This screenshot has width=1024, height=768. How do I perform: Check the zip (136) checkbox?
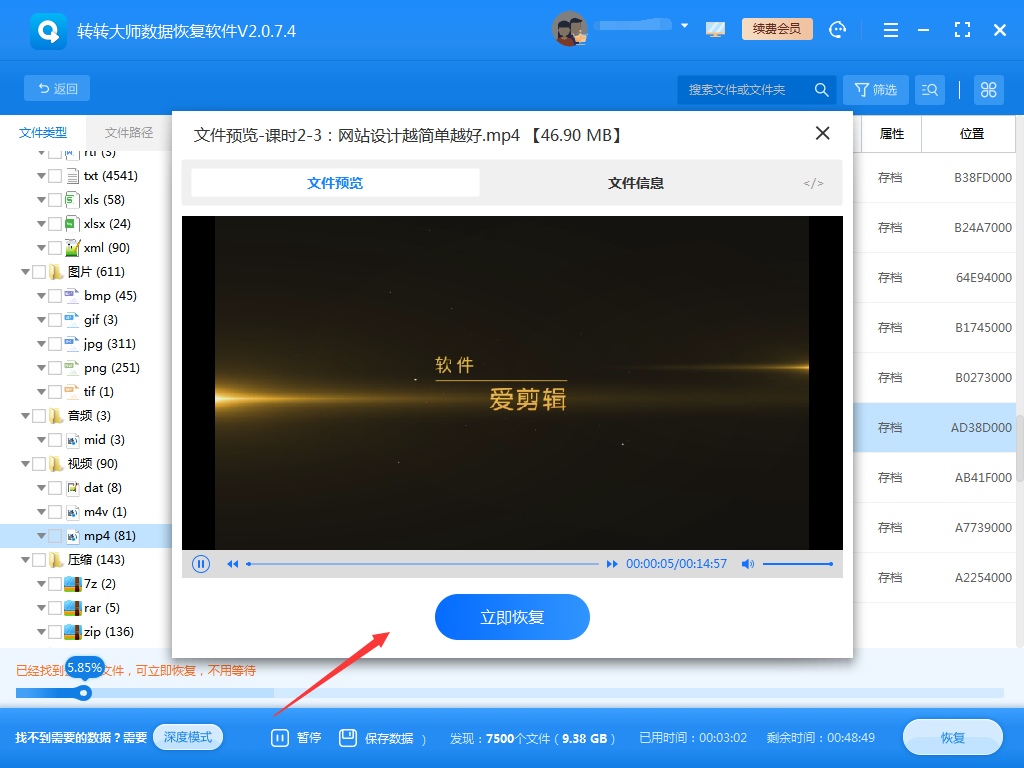tap(55, 632)
